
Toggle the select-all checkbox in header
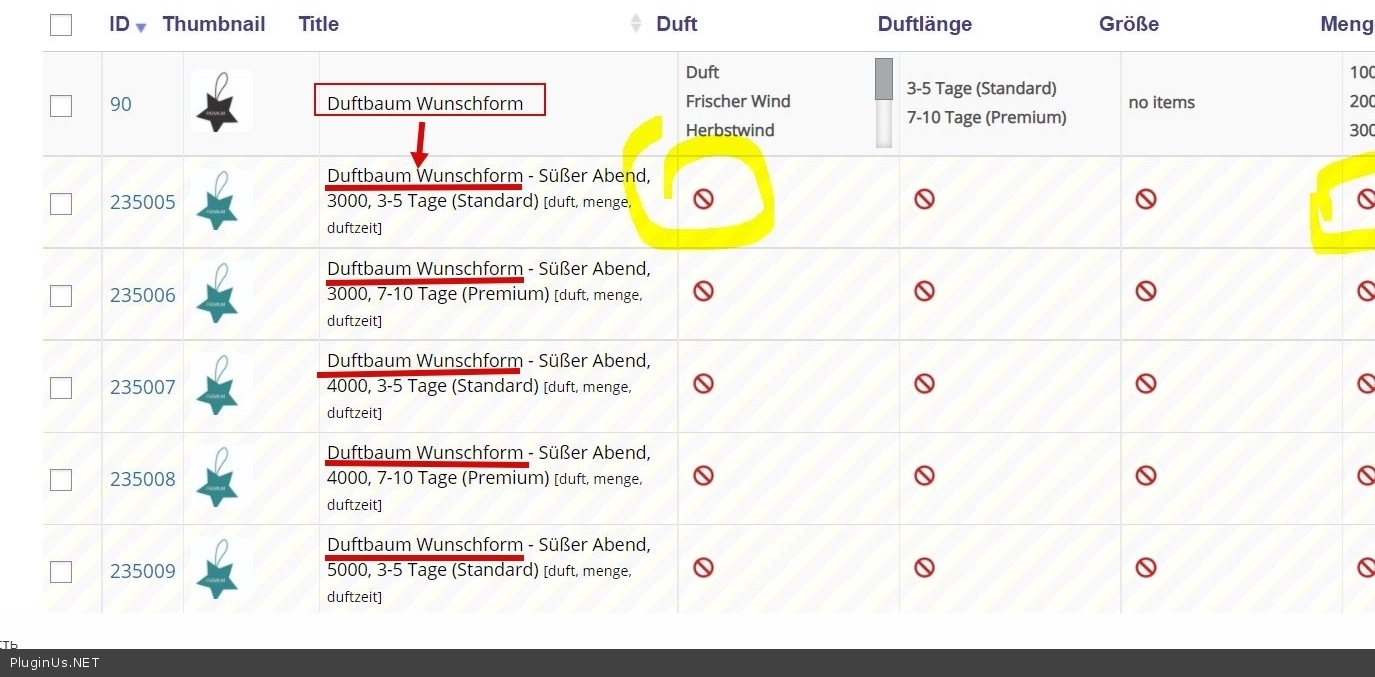[x=61, y=25]
